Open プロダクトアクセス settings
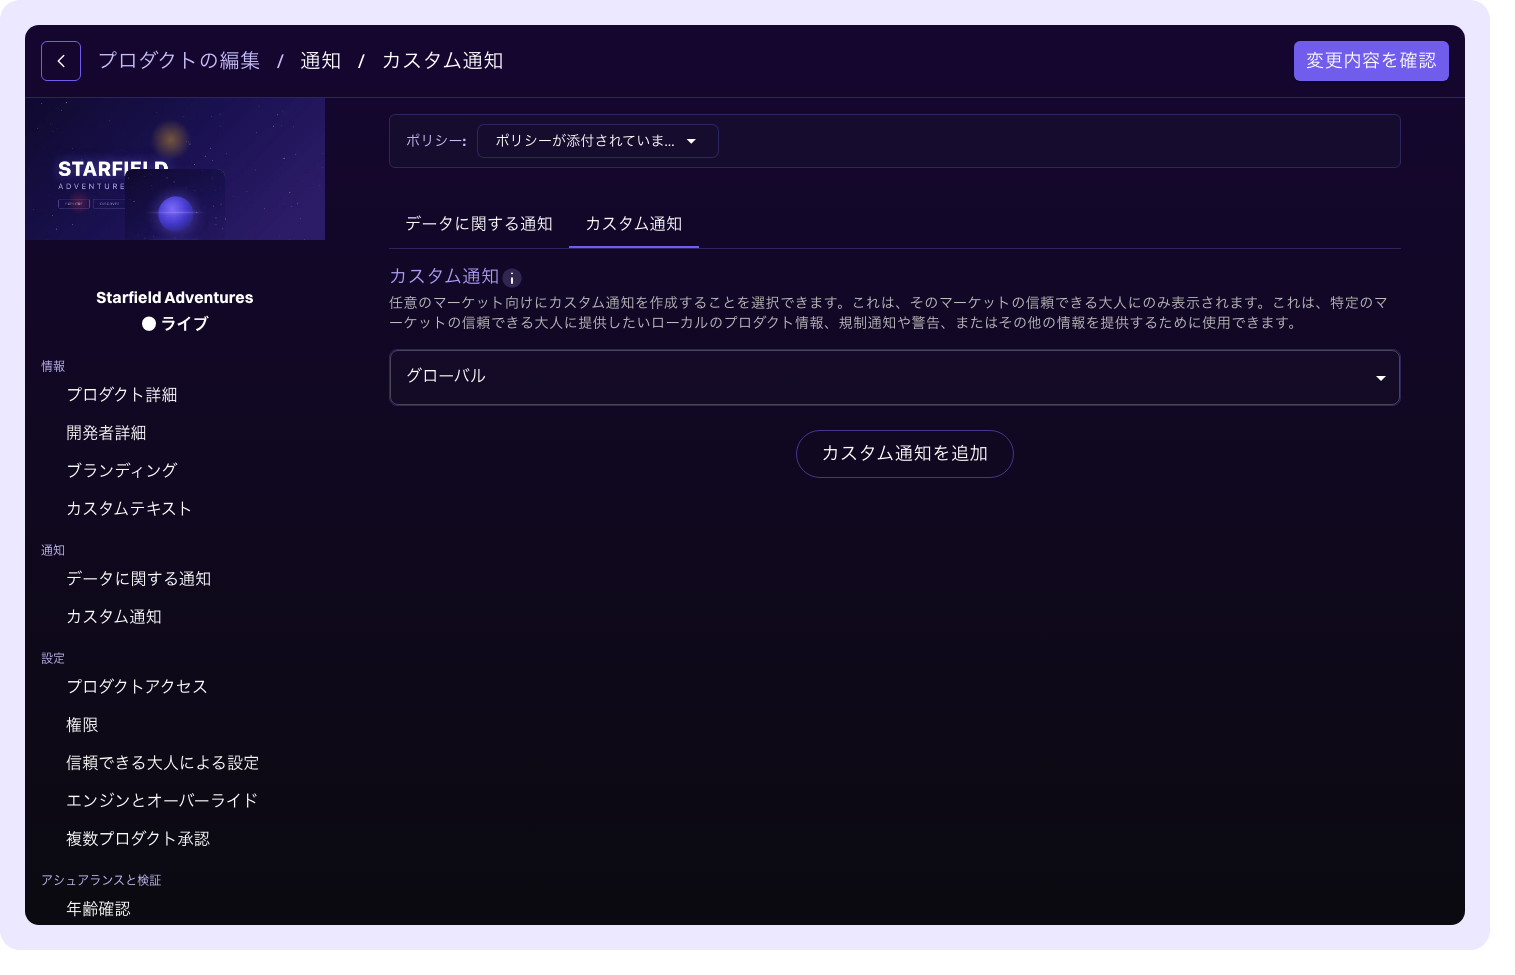Image resolution: width=1515 pixels, height=975 pixels. click(x=137, y=687)
